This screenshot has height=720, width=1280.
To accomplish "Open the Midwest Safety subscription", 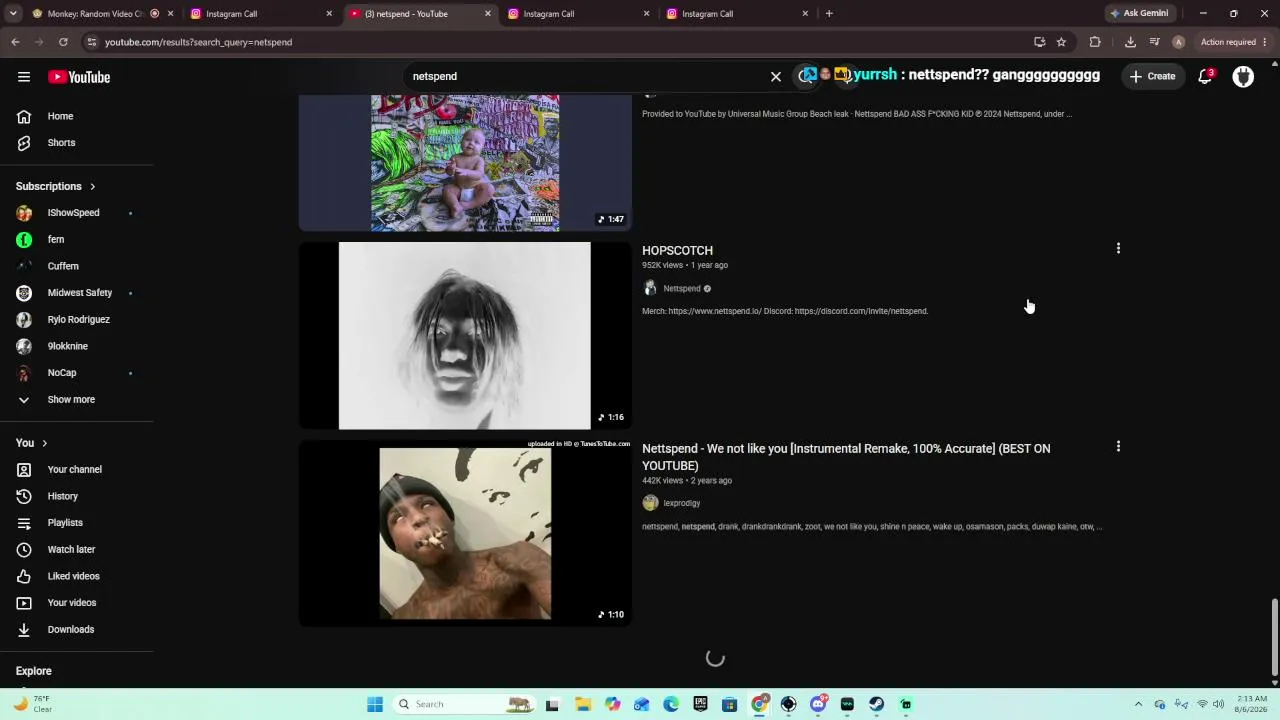I will click(79, 293).
